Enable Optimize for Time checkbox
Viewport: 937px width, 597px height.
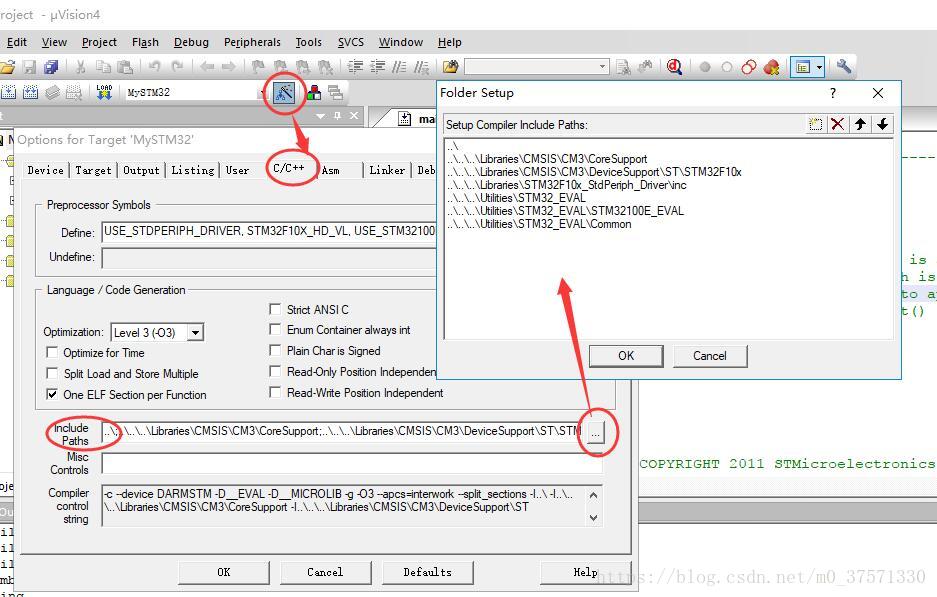click(x=53, y=353)
